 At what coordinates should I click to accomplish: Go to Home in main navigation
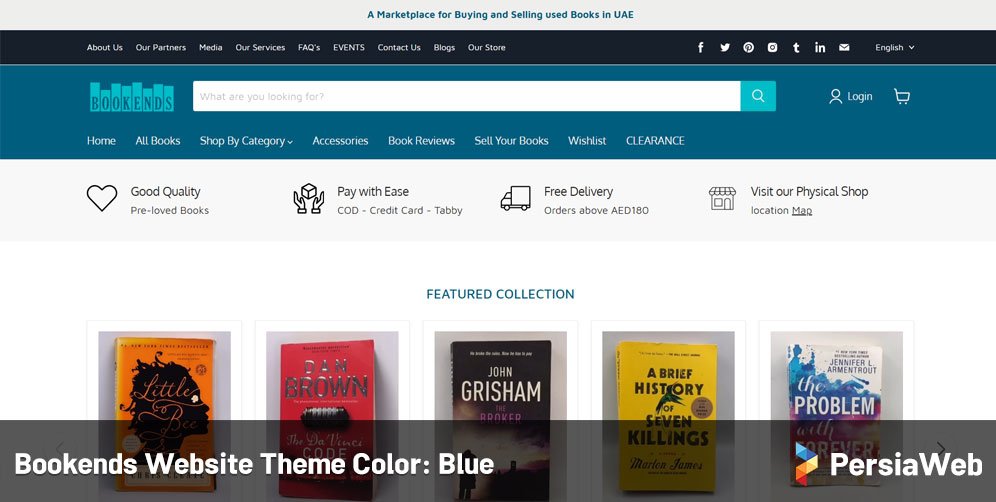(x=101, y=141)
